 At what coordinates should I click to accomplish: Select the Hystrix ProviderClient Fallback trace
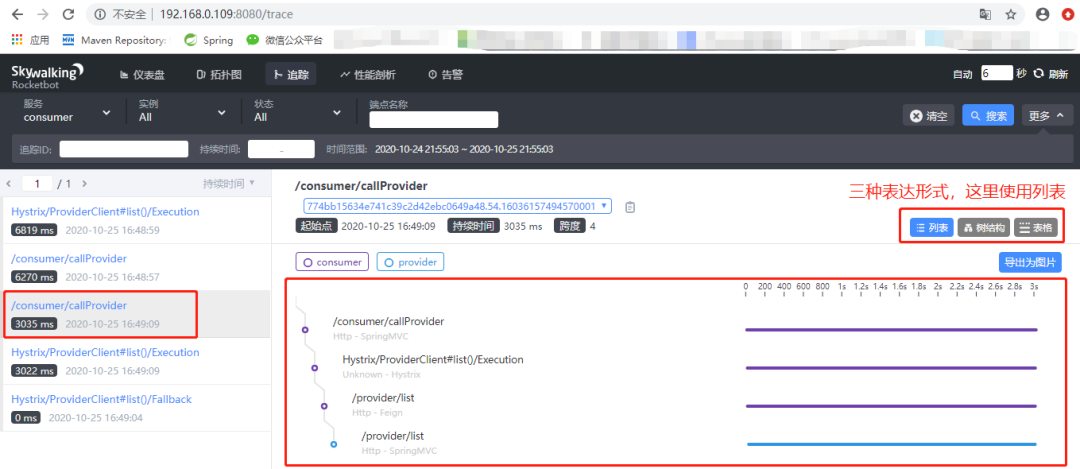click(136, 408)
